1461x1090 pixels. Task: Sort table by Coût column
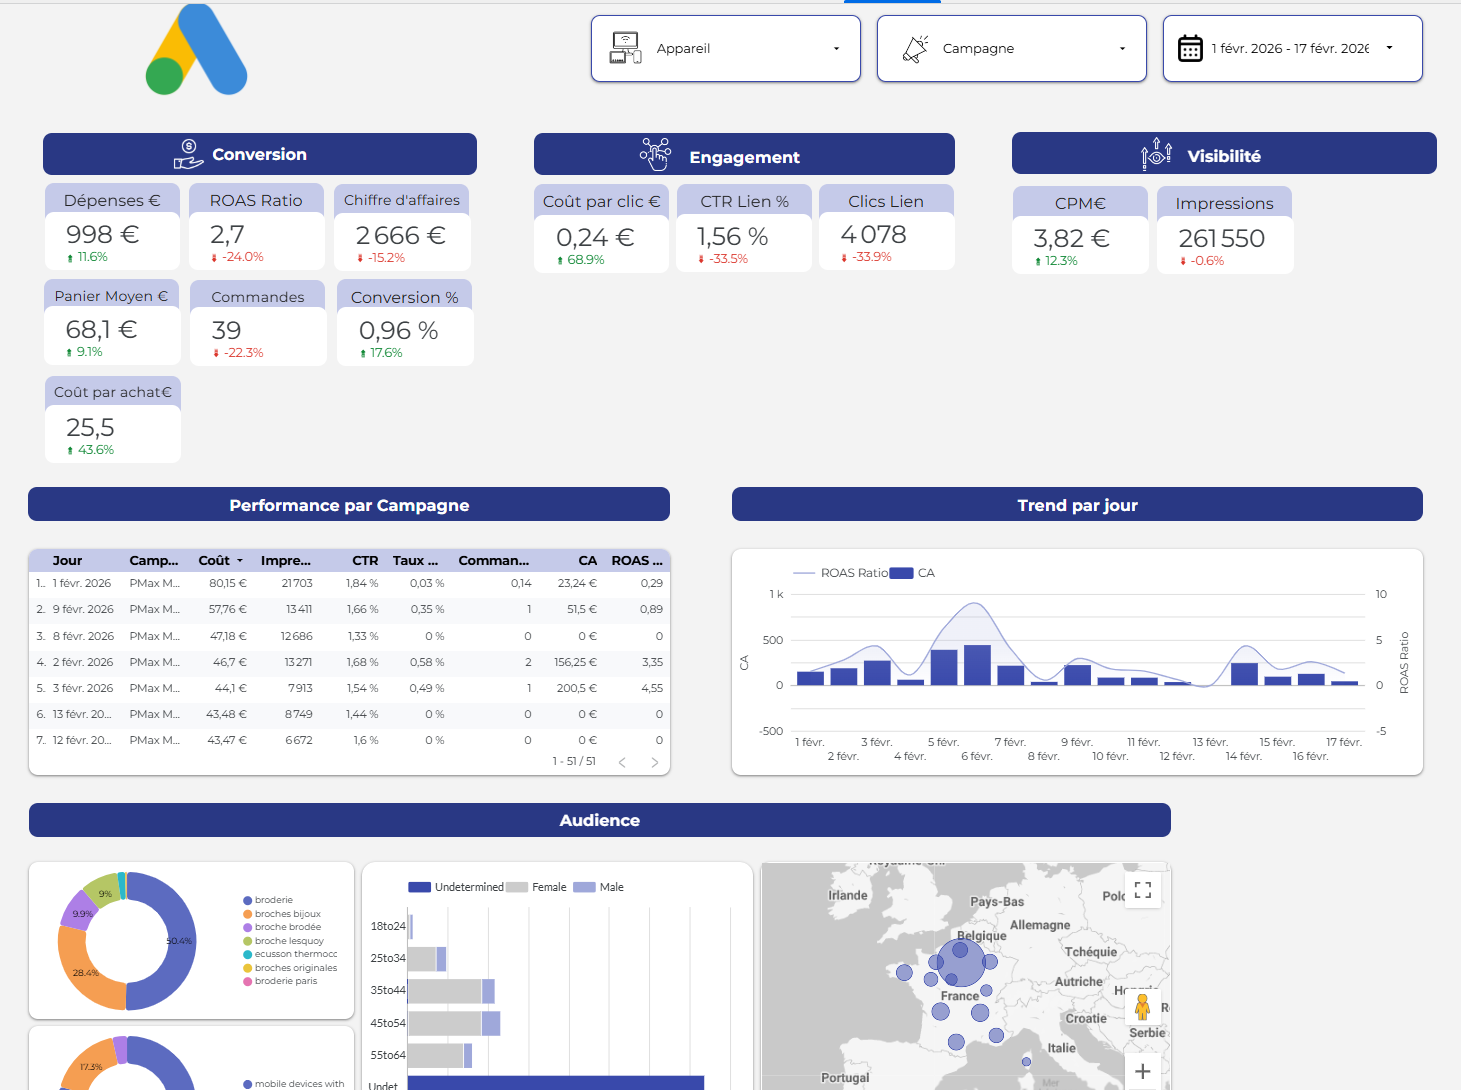pyautogui.click(x=214, y=561)
